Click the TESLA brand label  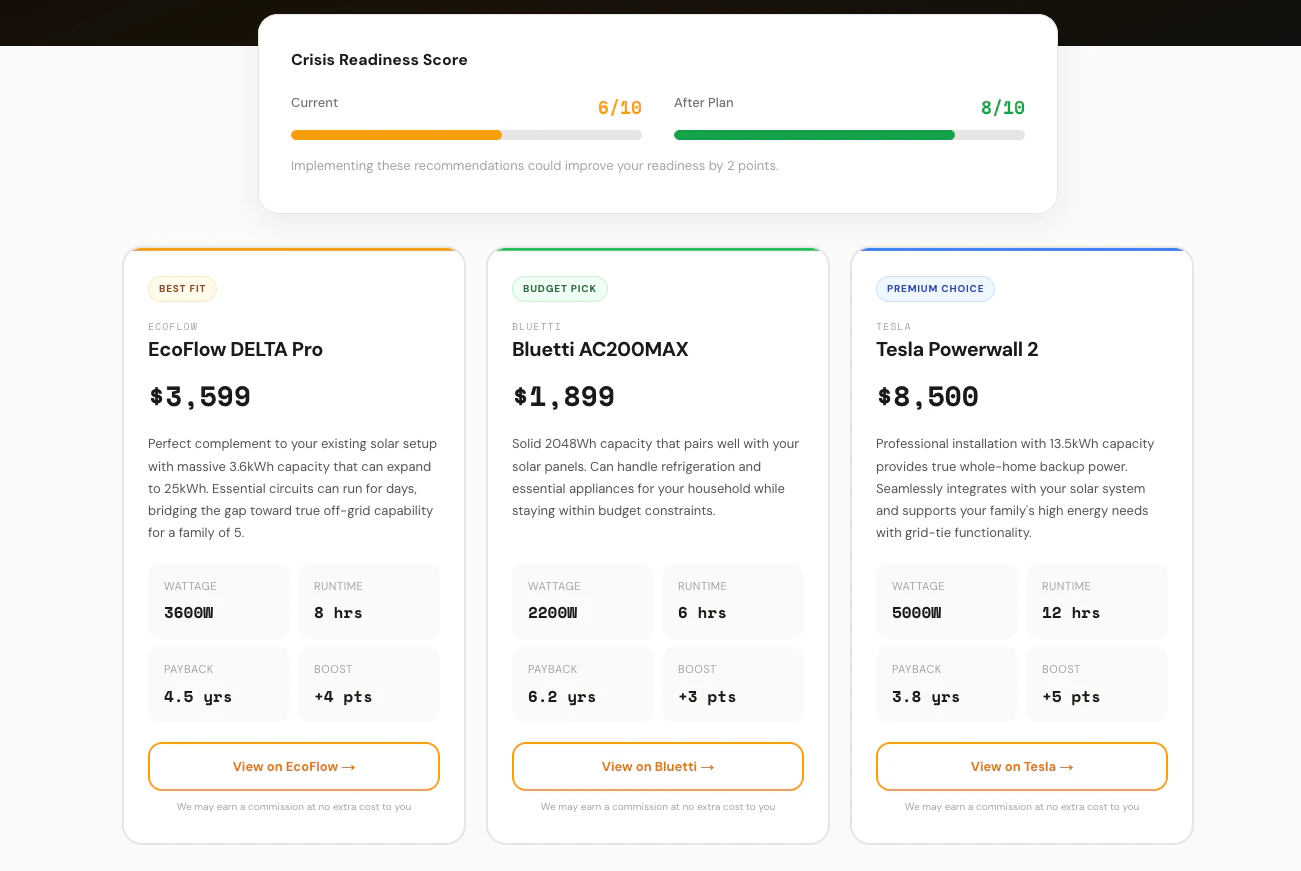click(894, 327)
